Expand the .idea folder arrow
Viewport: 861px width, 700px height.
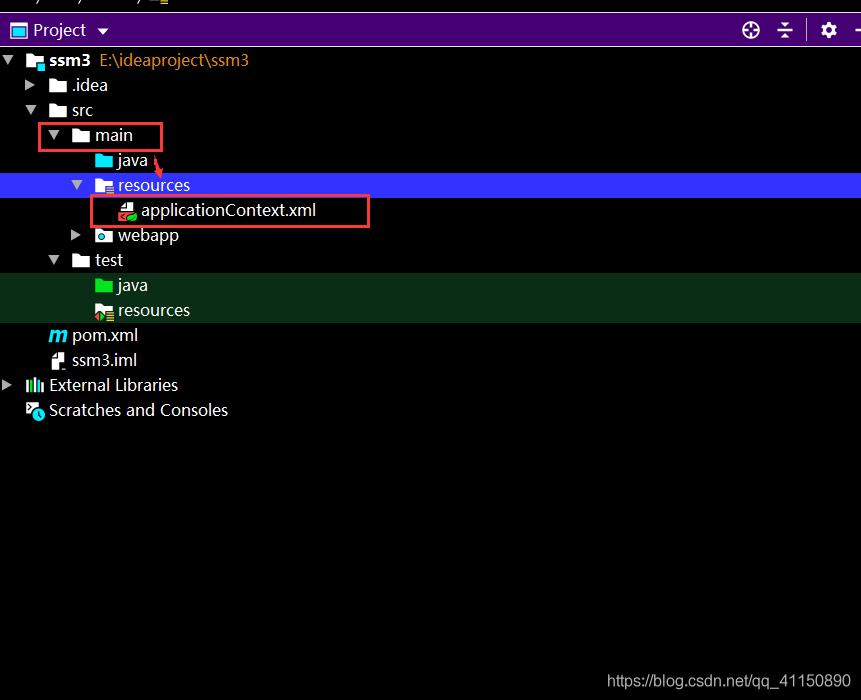click(31, 85)
